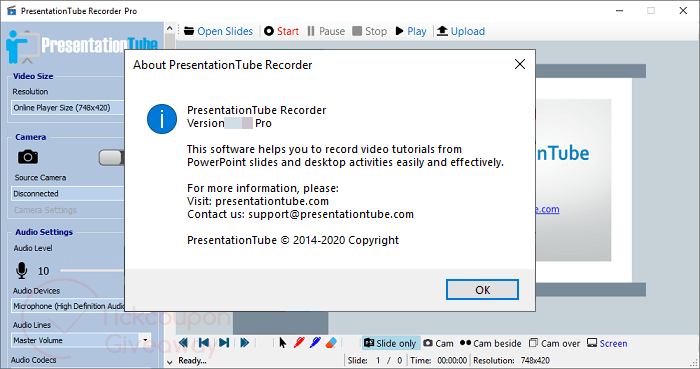Switch to Cam over layout
700x369 pixels.
tap(554, 343)
